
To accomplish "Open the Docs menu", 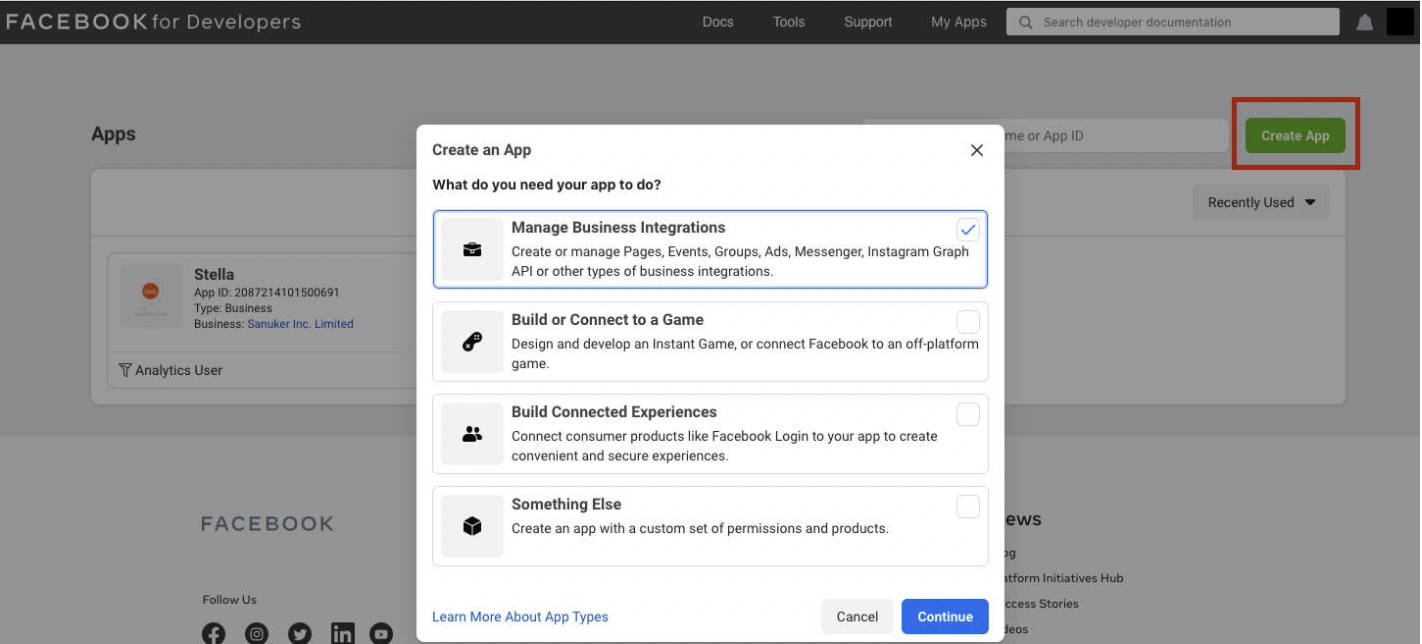I will tap(718, 22).
